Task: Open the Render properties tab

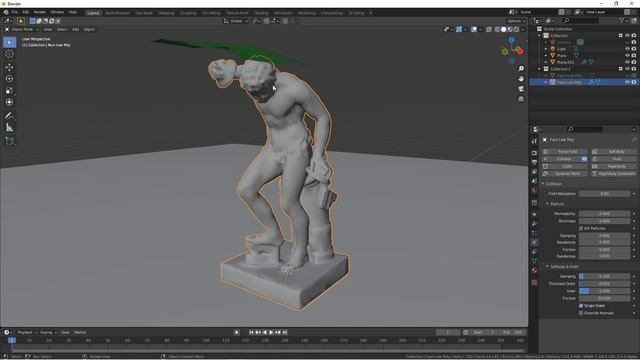Action: pyautogui.click(x=534, y=153)
